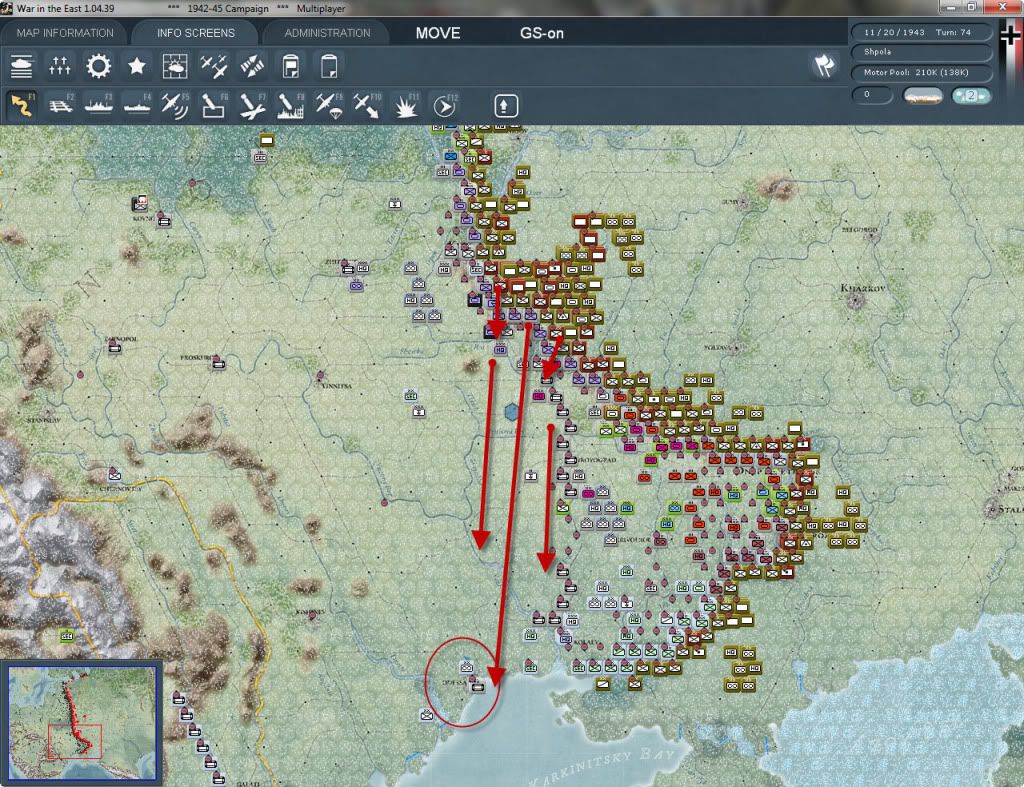This screenshot has width=1024, height=787.
Task: Select the unit counter at Proskurov
Action: coord(218,362)
